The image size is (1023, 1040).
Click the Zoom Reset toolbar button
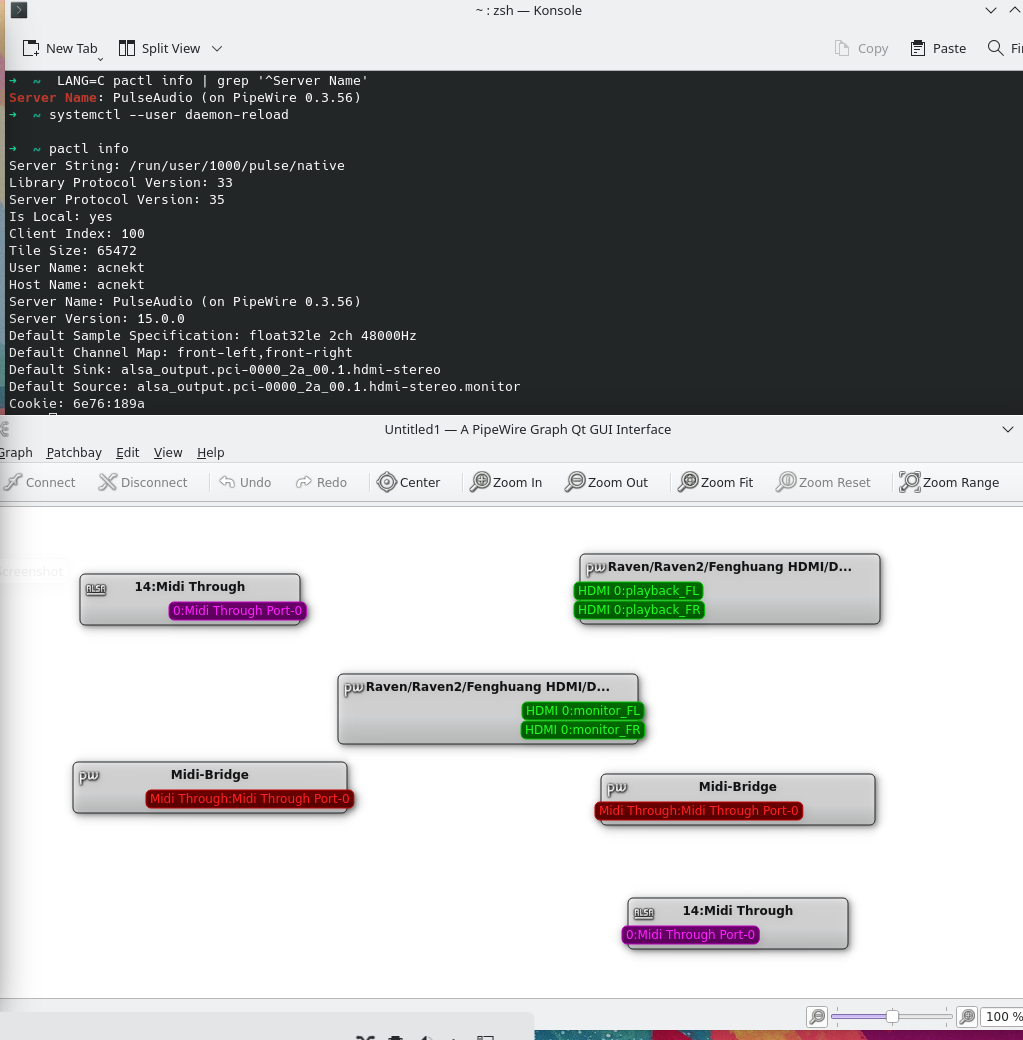823,482
